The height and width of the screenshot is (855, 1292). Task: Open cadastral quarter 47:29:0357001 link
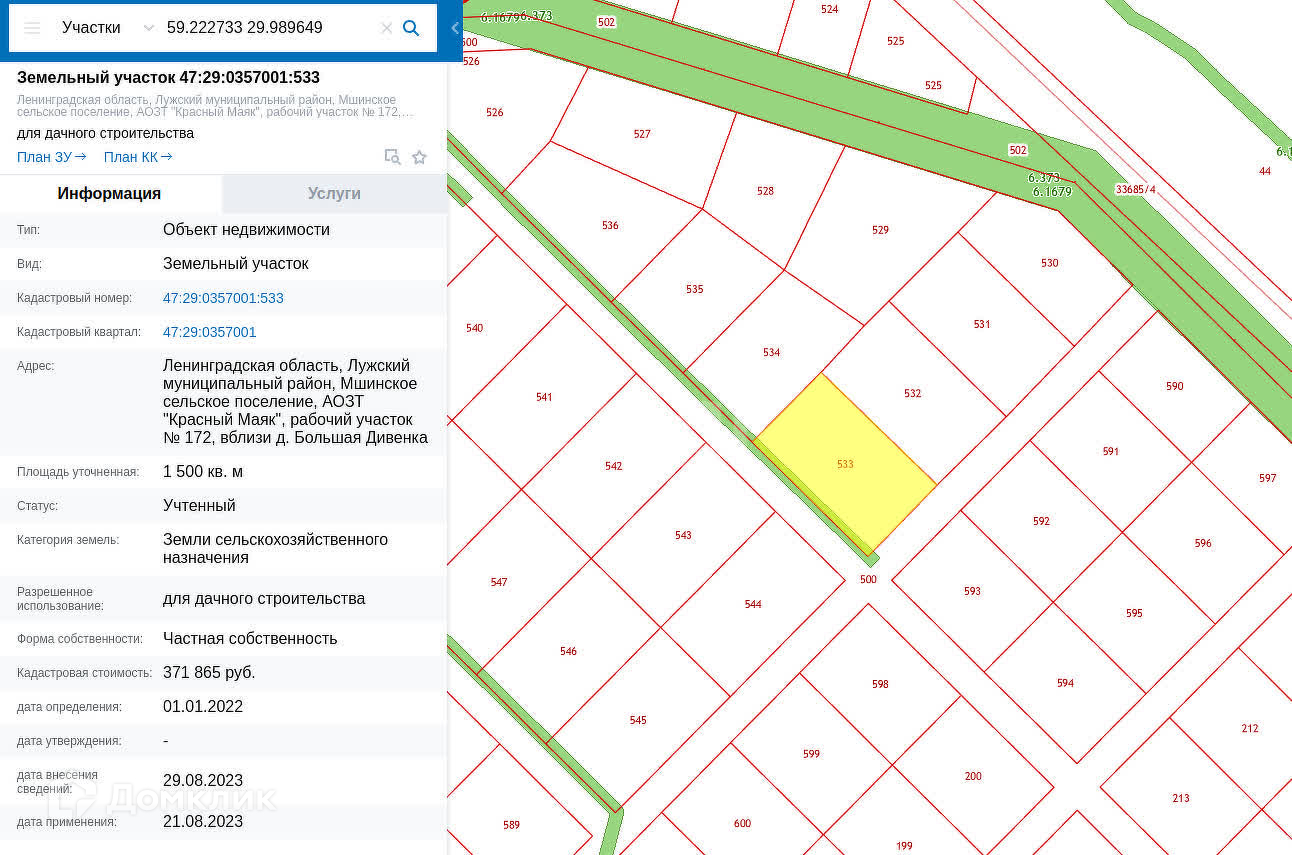210,332
